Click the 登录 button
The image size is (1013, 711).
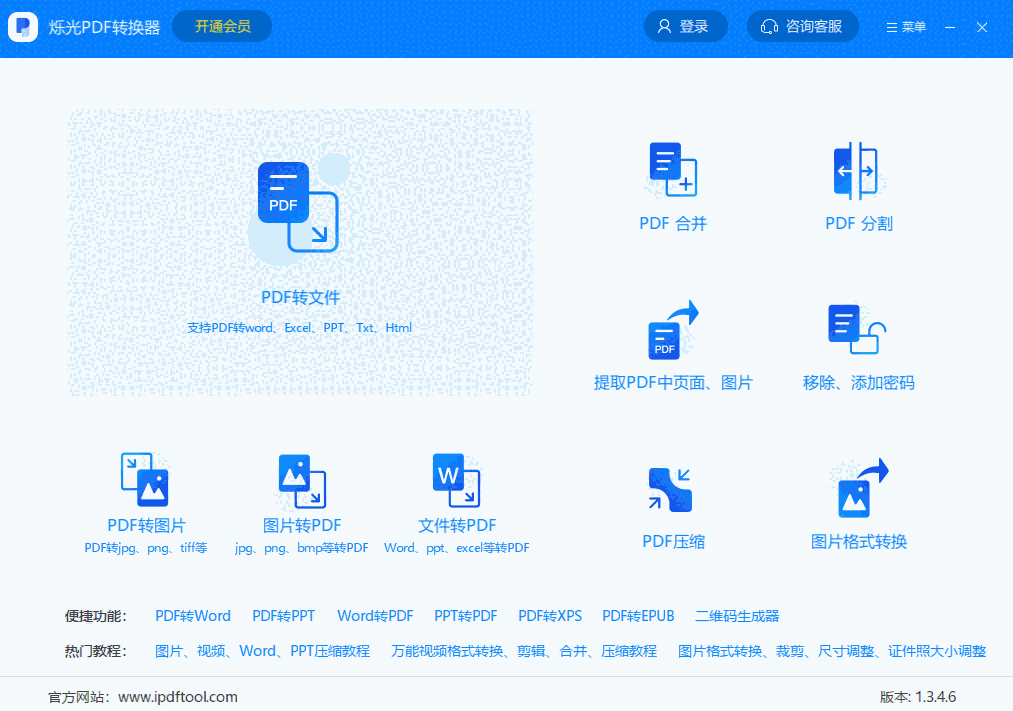pos(685,26)
